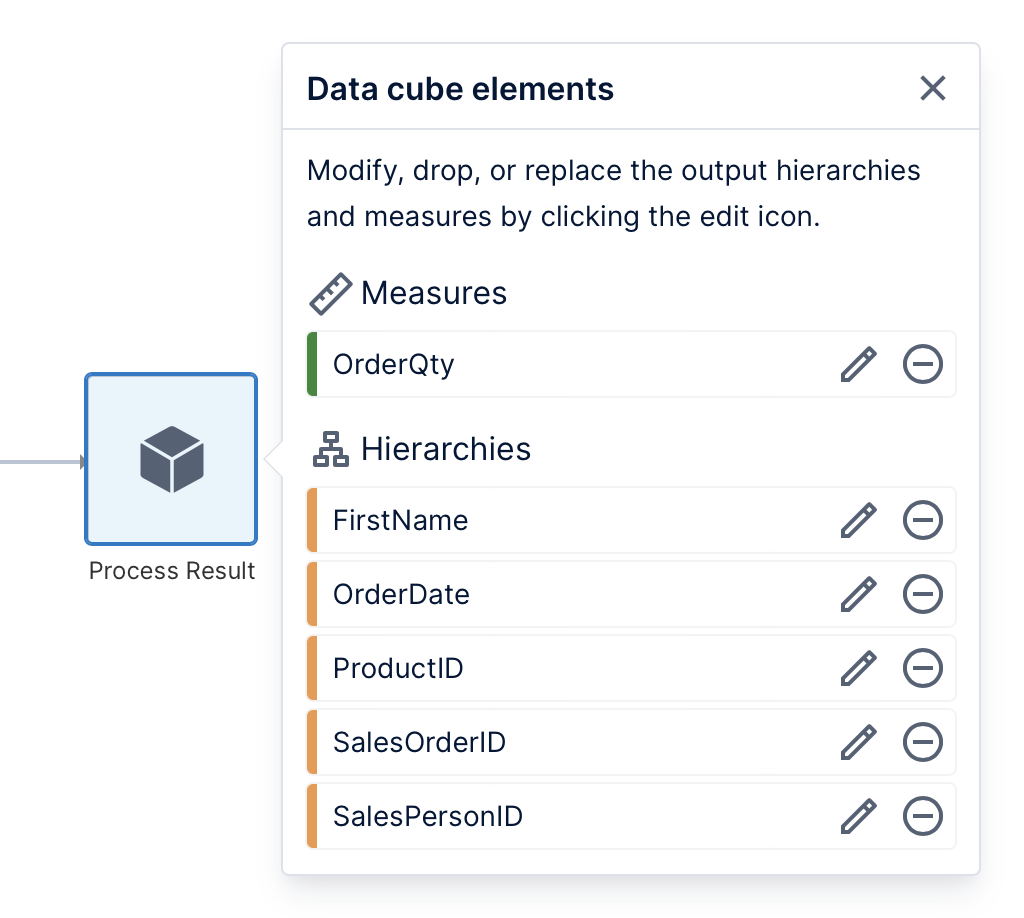
Task: Close the Data cube elements panel
Action: point(932,88)
